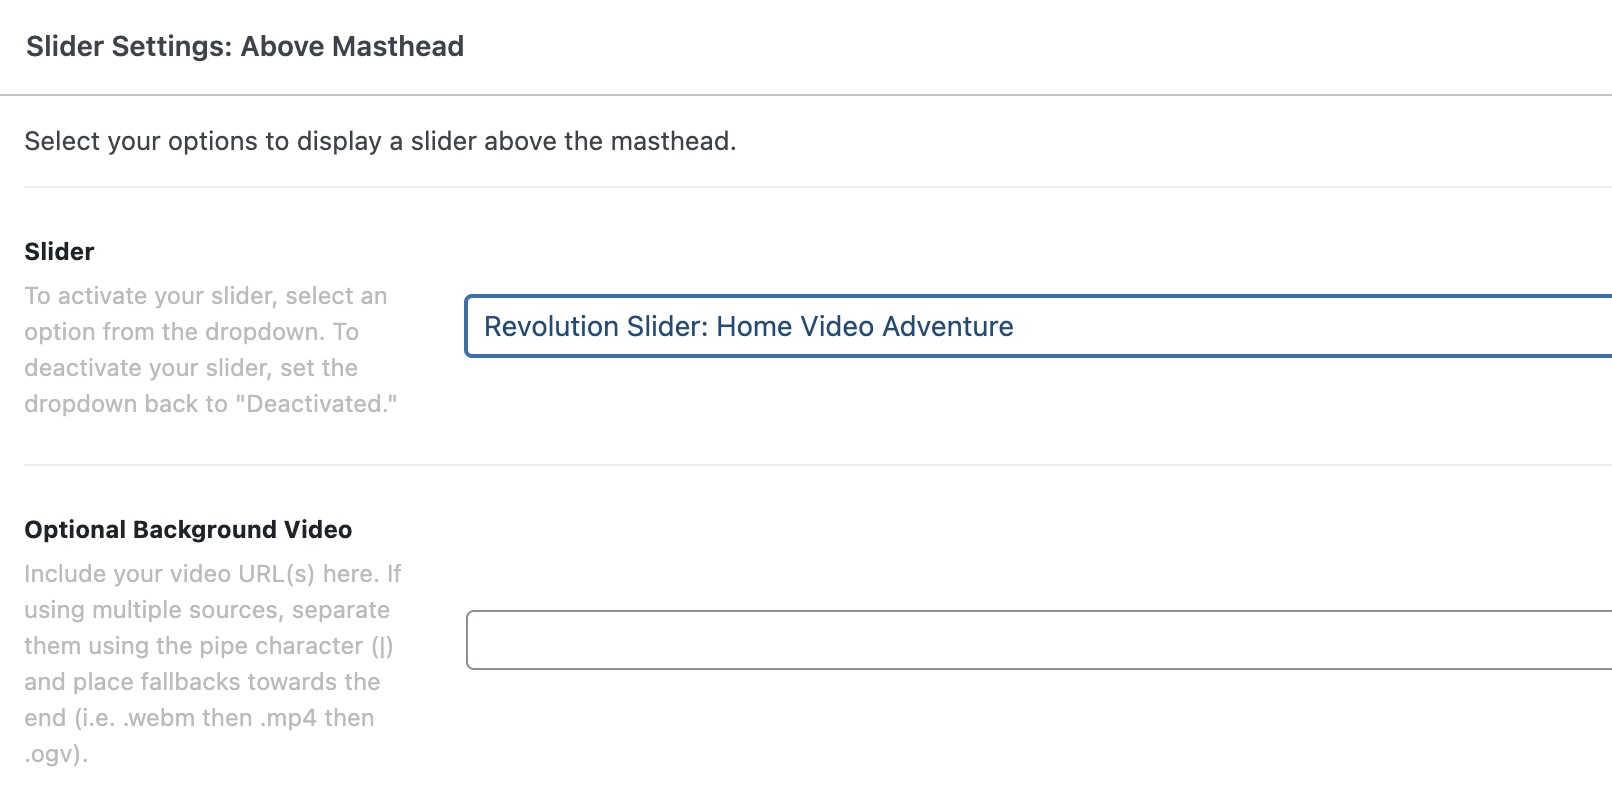Click "deactivate your slider, set the" help line
This screenshot has height=806, width=1612.
(x=191, y=368)
